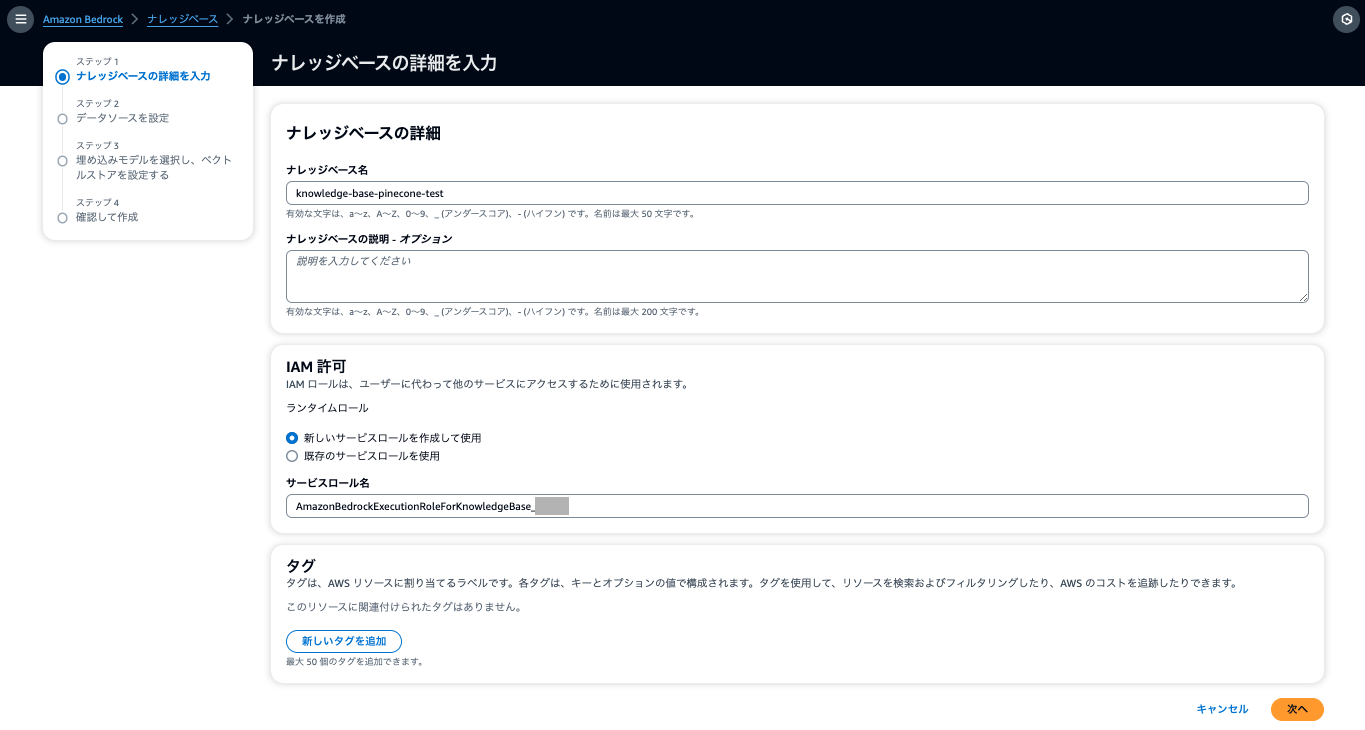The image size is (1365, 730).
Task: Click the round icon in top-right corner
Action: pyautogui.click(x=1346, y=19)
